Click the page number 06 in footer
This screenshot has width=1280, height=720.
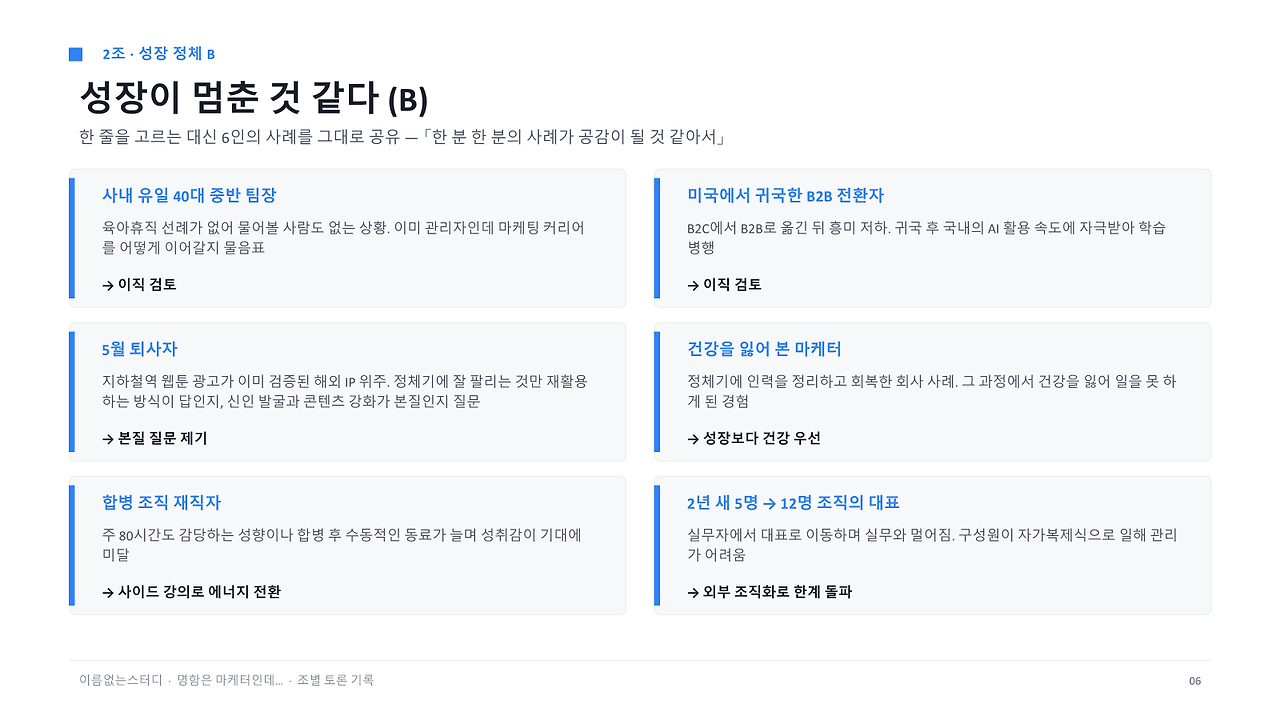pos(1195,681)
